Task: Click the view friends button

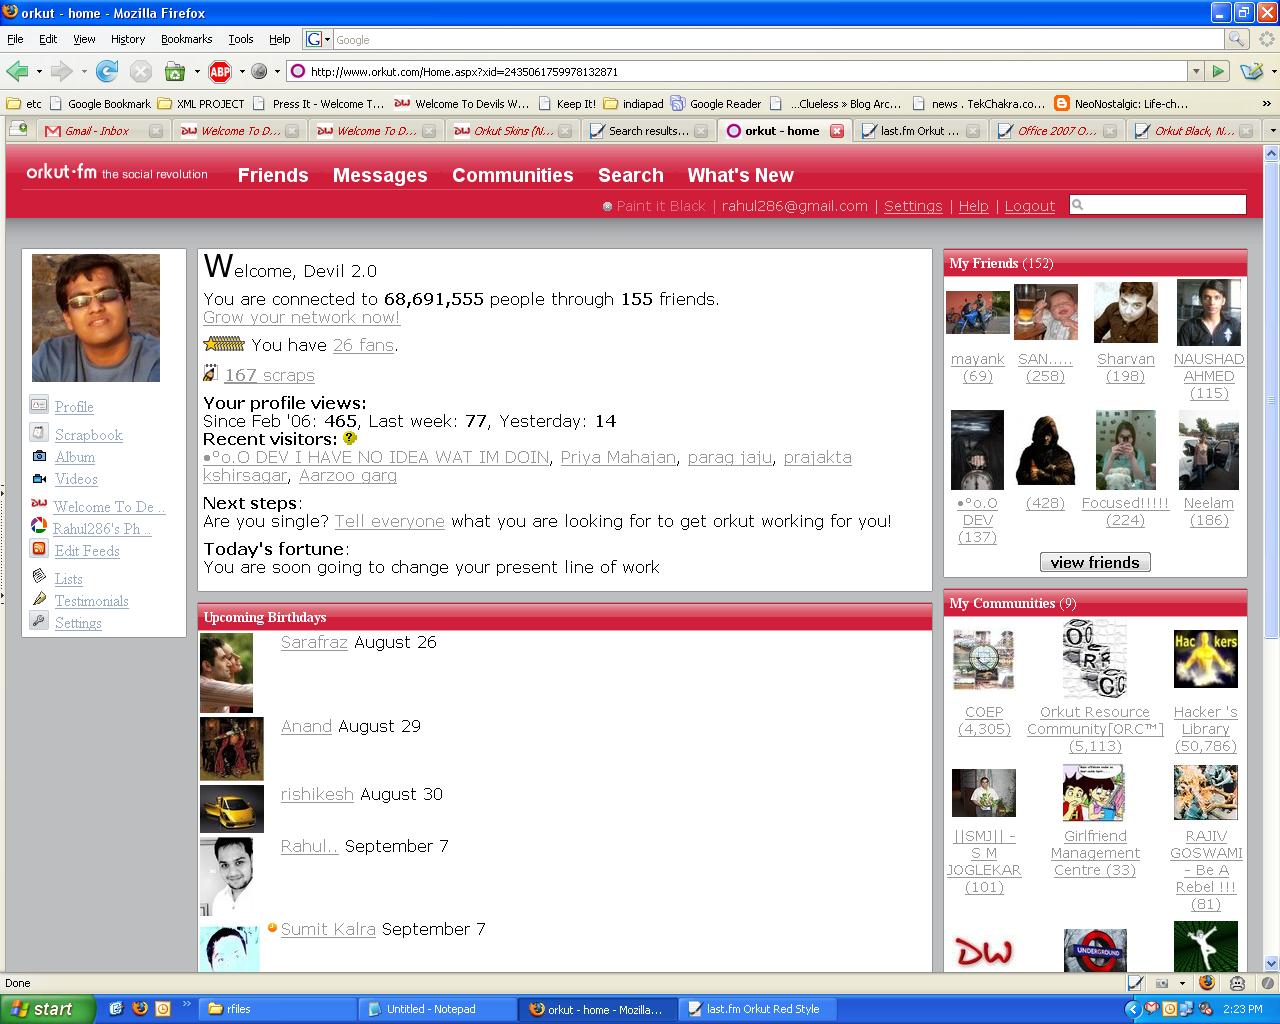Action: pyautogui.click(x=1095, y=562)
